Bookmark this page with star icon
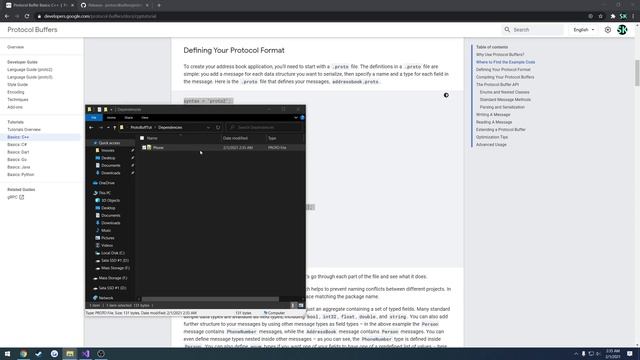Viewport: 640px width, 360px height. (600, 16)
